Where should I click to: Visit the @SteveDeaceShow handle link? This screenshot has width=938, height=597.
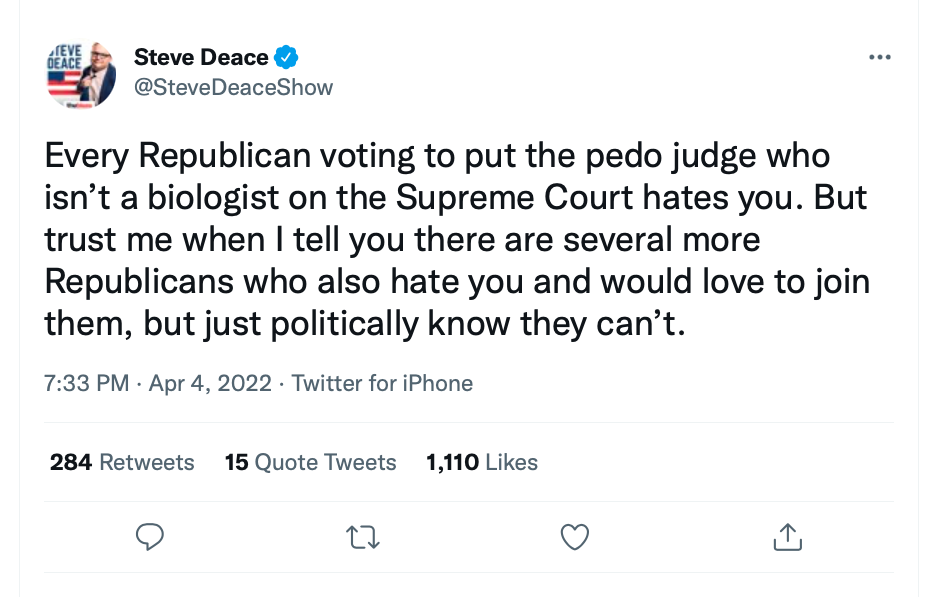(233, 87)
